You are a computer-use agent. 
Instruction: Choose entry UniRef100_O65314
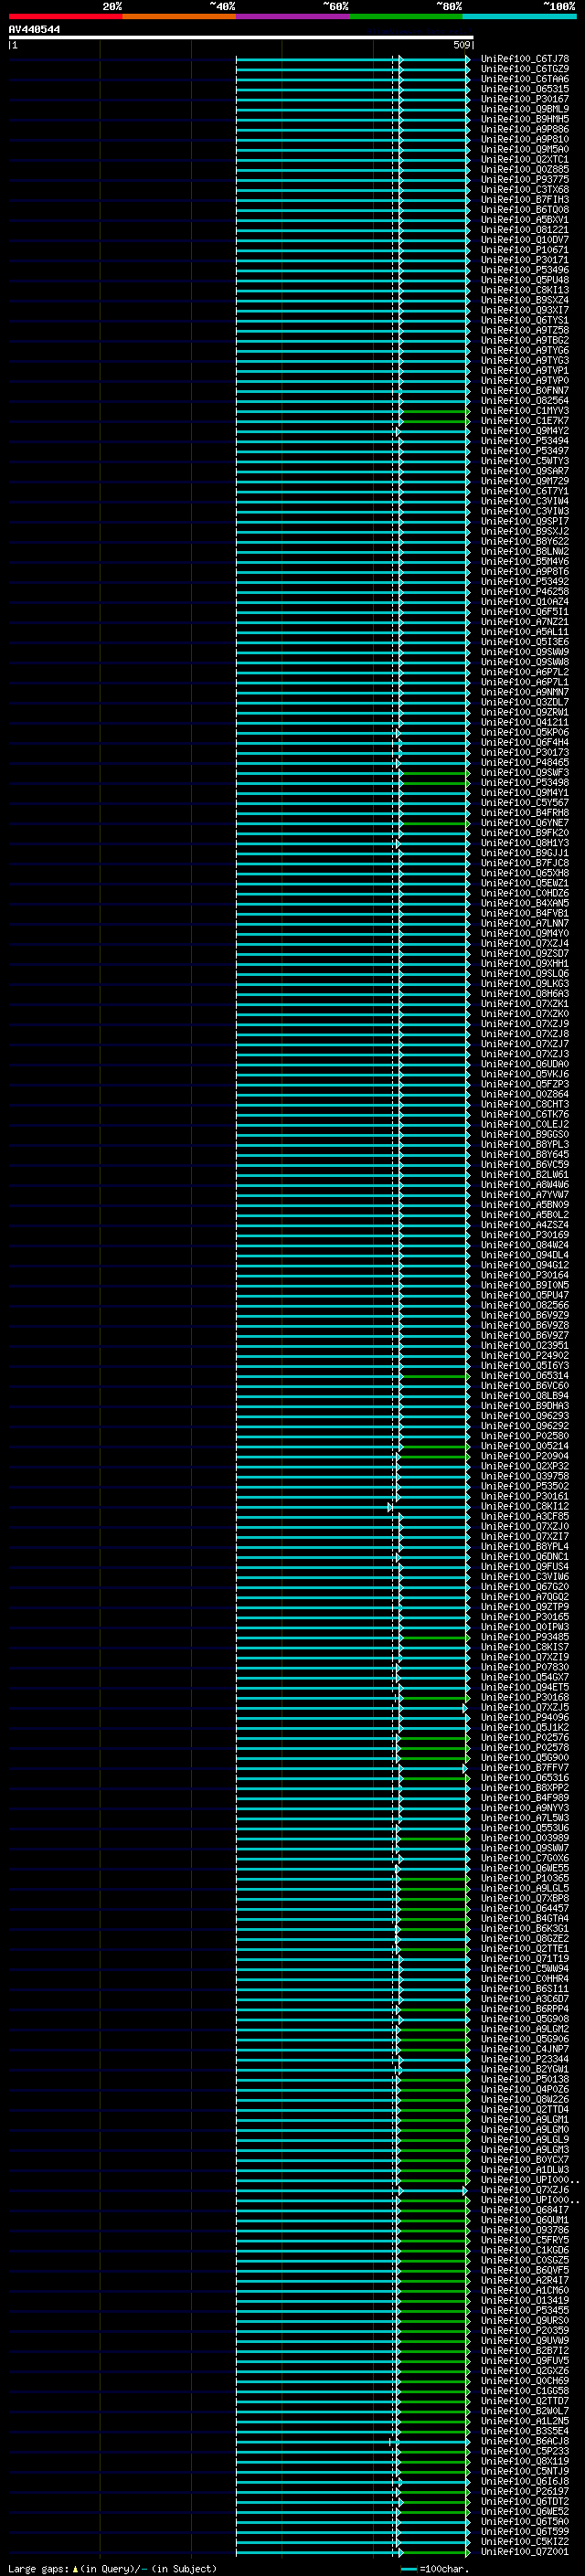coord(525,1376)
